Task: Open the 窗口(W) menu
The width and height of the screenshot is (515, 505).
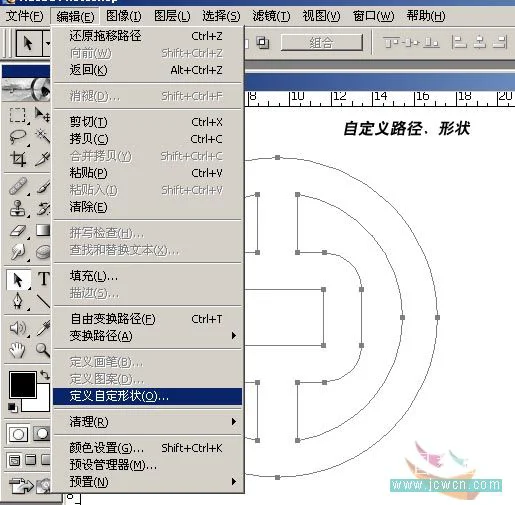Action: 373,16
